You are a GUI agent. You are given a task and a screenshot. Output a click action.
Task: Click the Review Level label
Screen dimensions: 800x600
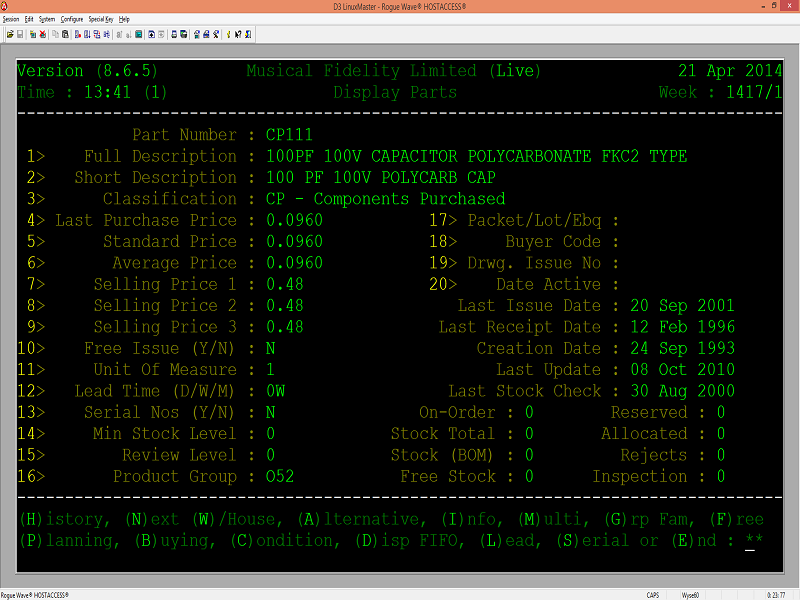180,455
